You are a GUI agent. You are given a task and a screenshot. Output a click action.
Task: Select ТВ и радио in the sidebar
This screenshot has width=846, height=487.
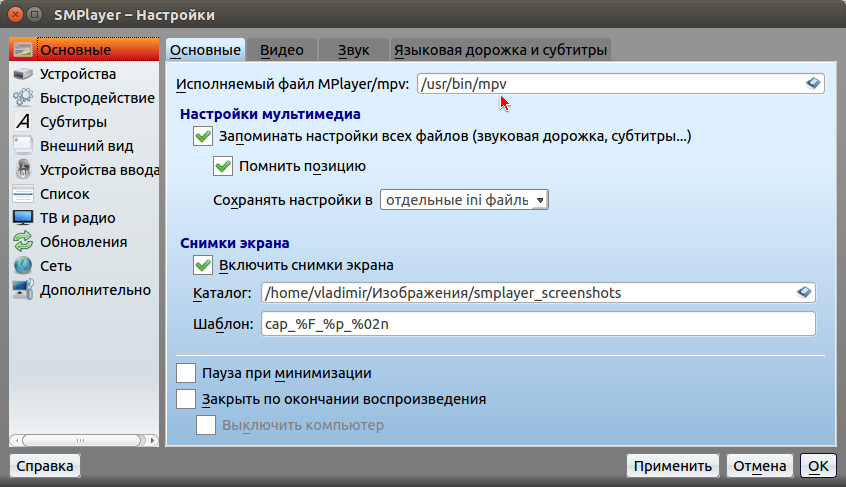[x=84, y=218]
